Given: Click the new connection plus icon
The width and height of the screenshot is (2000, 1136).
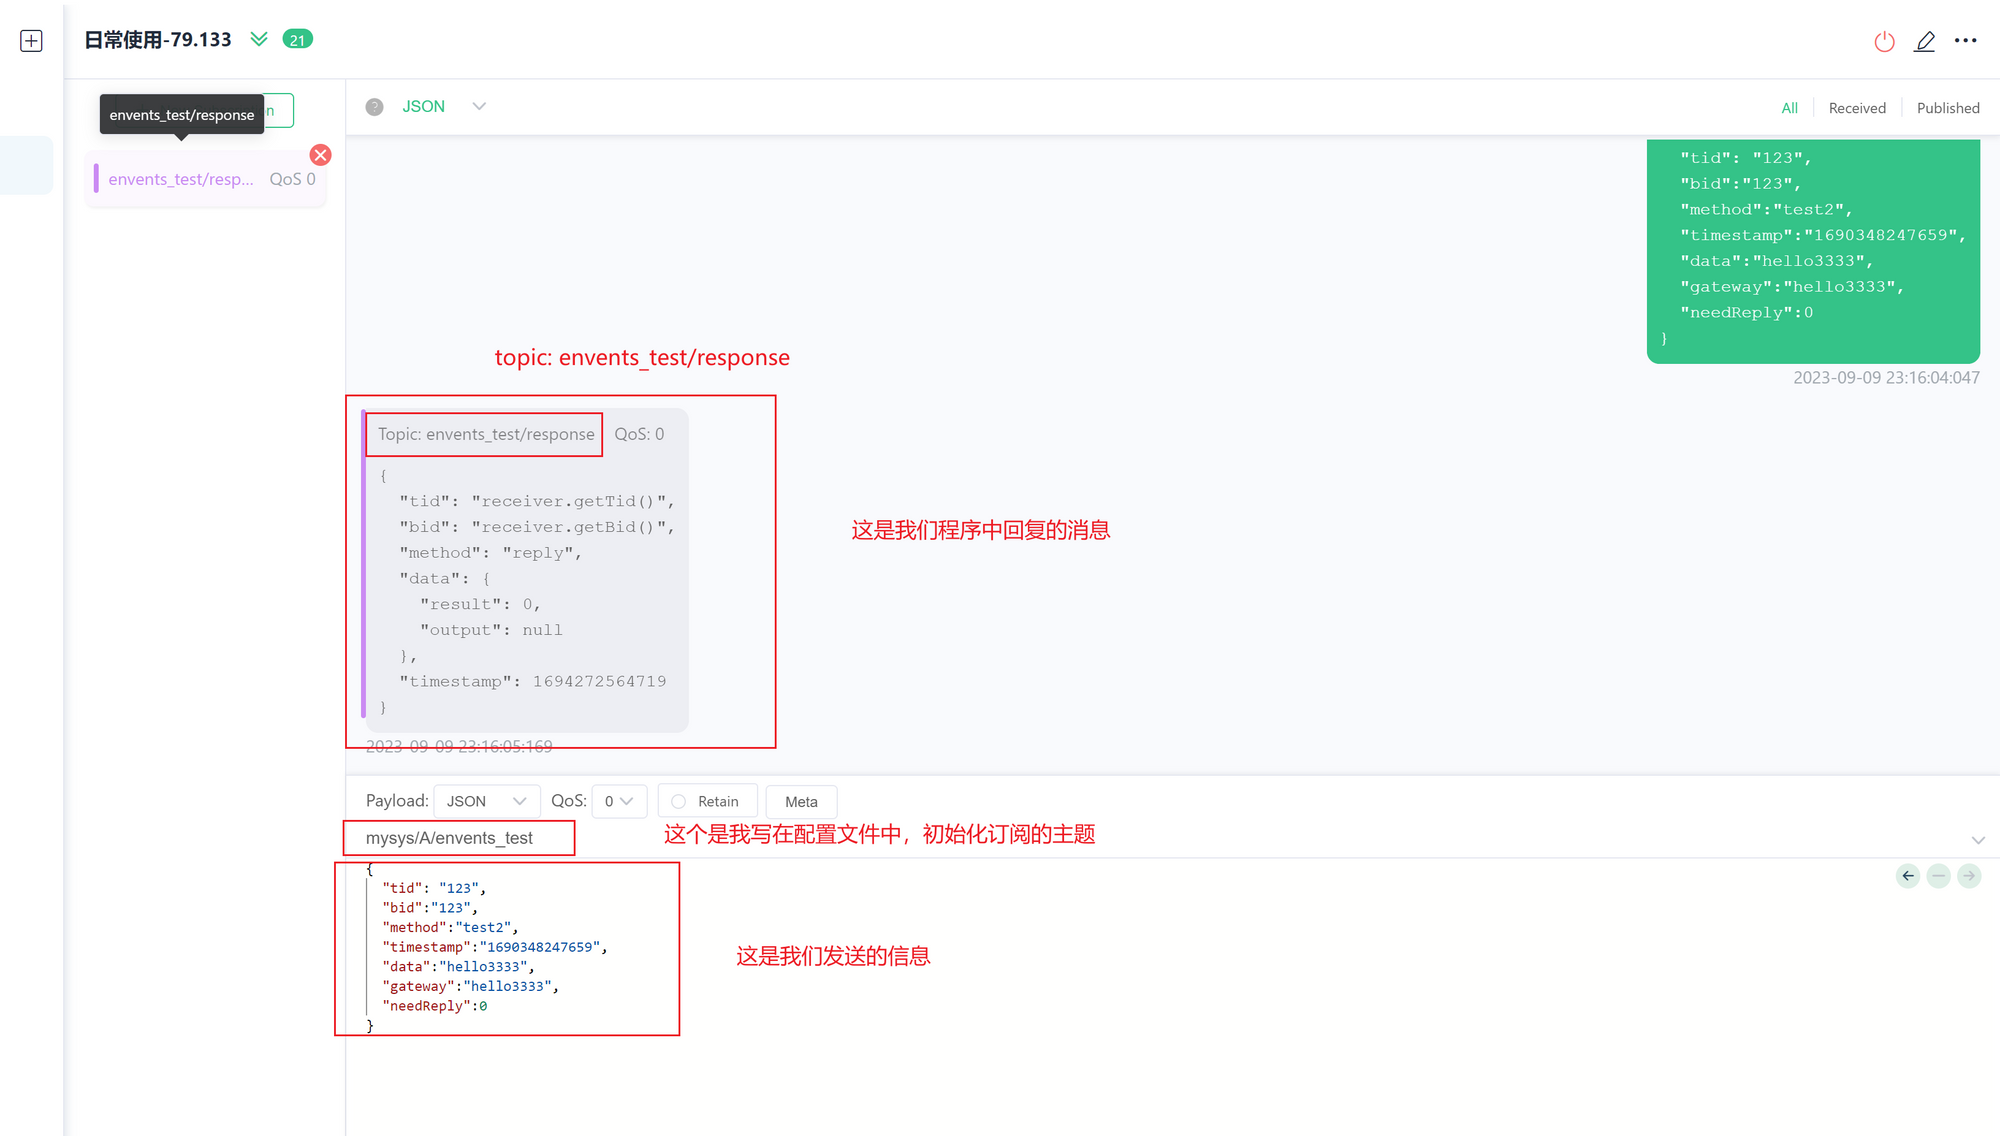Looking at the screenshot, I should click(x=31, y=41).
